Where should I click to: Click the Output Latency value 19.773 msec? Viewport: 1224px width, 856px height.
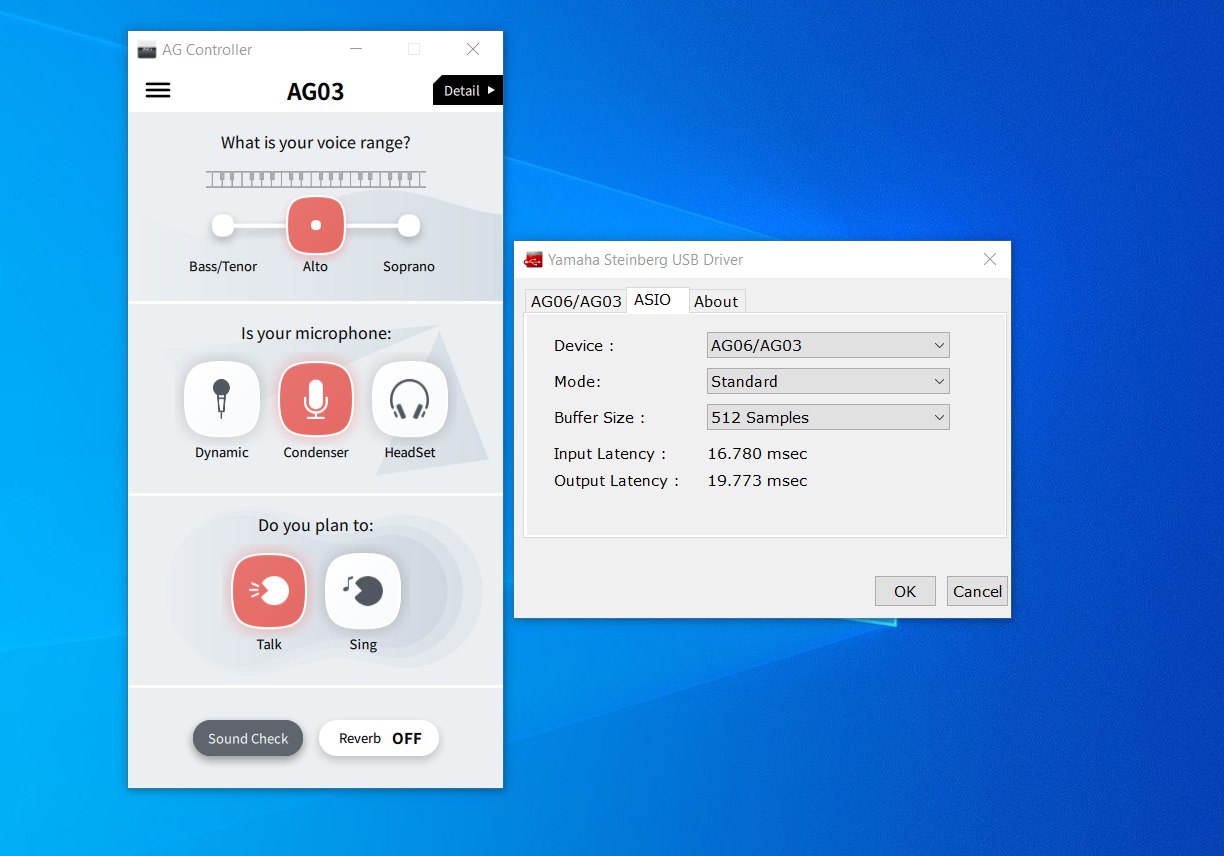tap(757, 481)
